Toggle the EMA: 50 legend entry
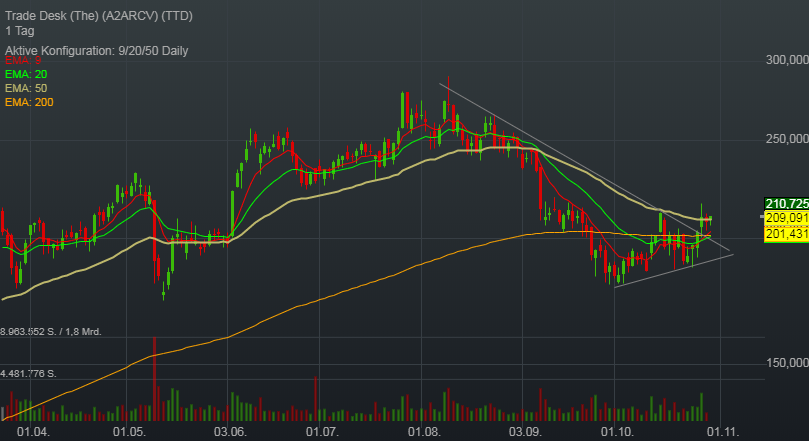 [x=26, y=89]
